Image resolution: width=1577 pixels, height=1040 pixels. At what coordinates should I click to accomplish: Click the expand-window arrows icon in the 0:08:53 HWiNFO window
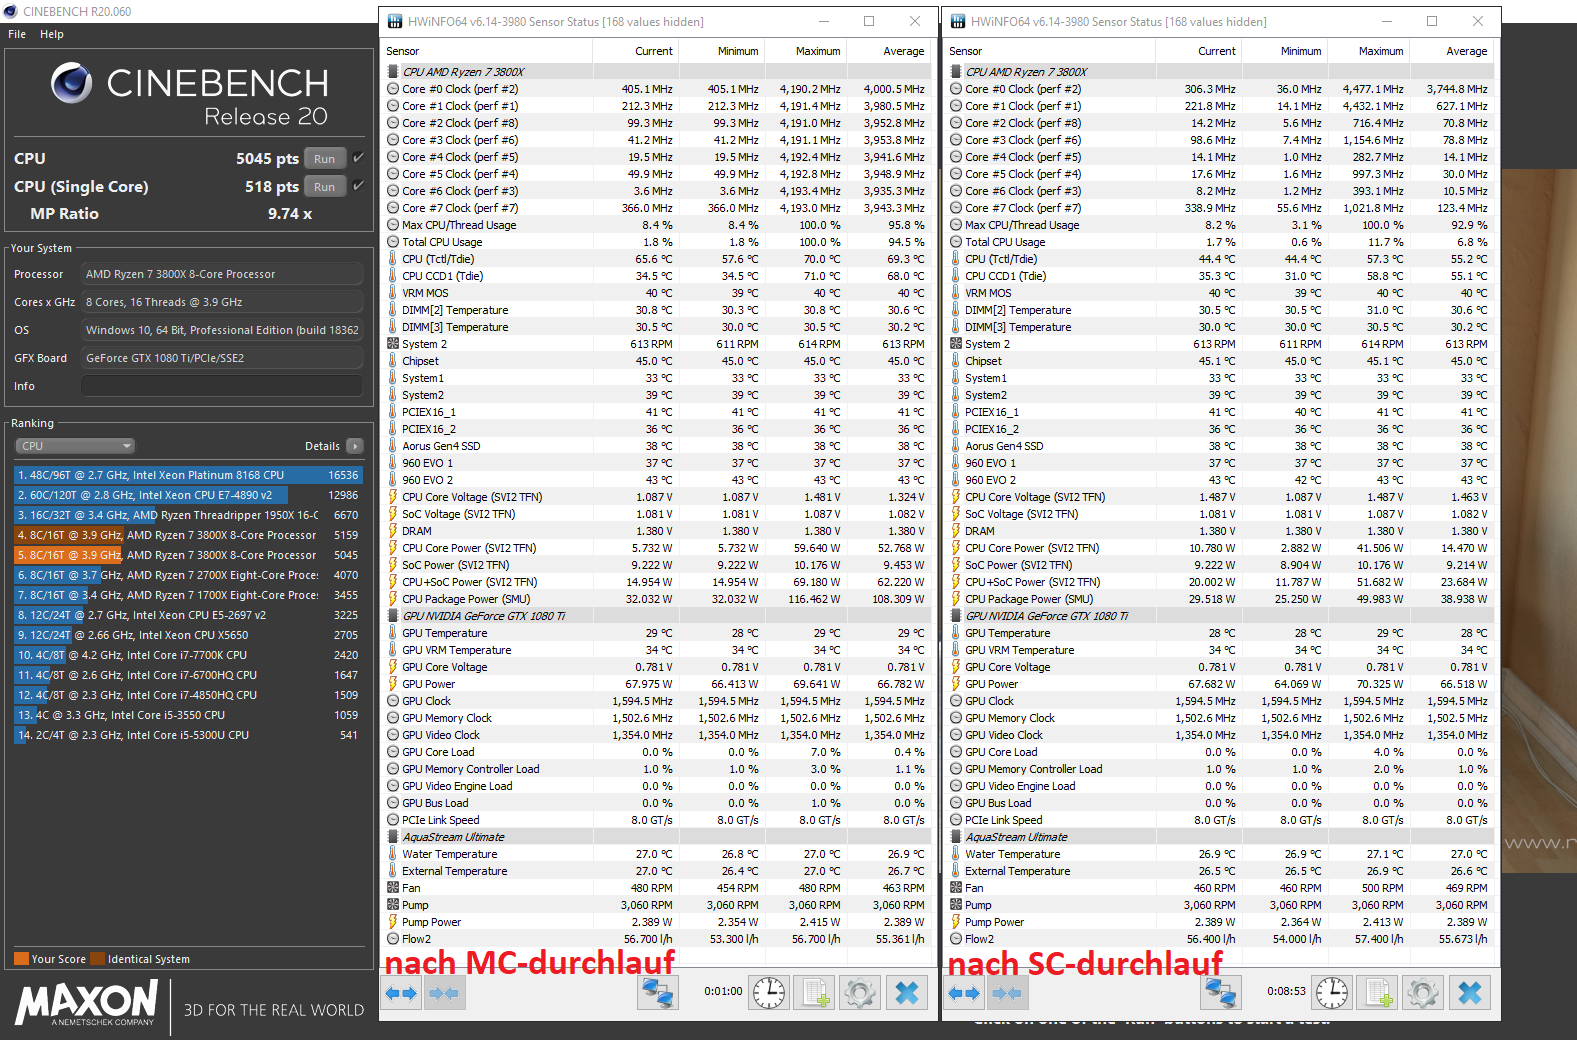pyautogui.click(x=965, y=993)
